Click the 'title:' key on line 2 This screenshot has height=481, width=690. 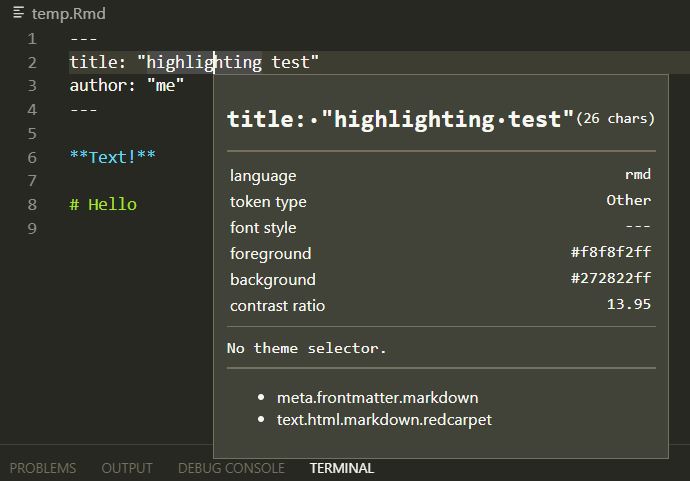click(x=98, y=62)
